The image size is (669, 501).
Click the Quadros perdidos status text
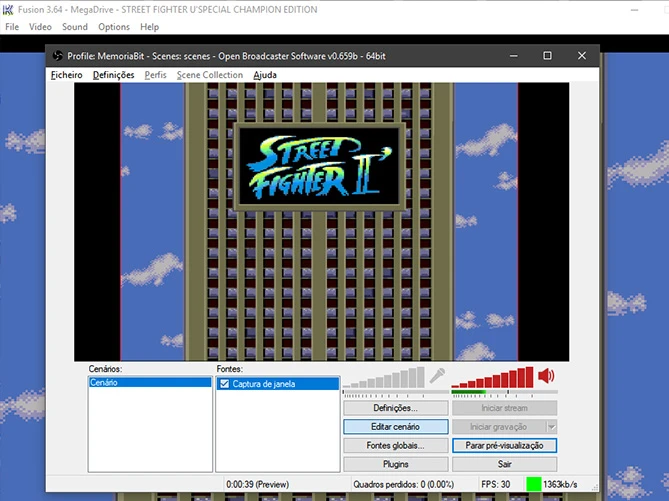pos(404,484)
